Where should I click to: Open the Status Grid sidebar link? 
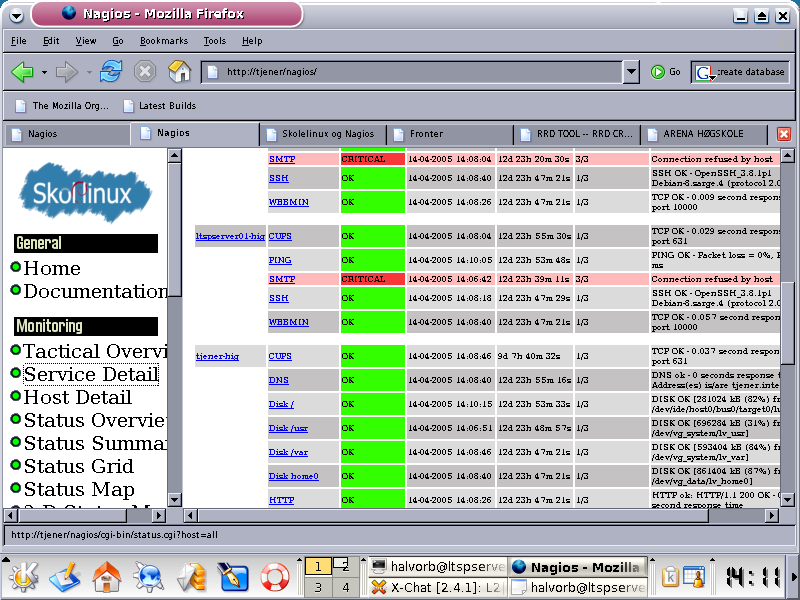tap(79, 466)
